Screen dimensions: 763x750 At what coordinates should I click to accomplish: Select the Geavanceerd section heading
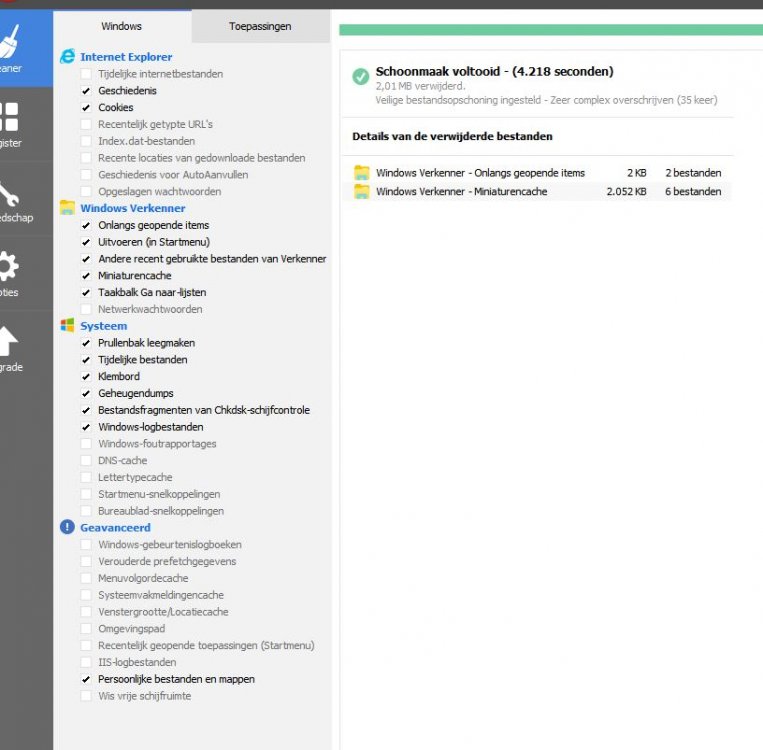[x=115, y=528]
